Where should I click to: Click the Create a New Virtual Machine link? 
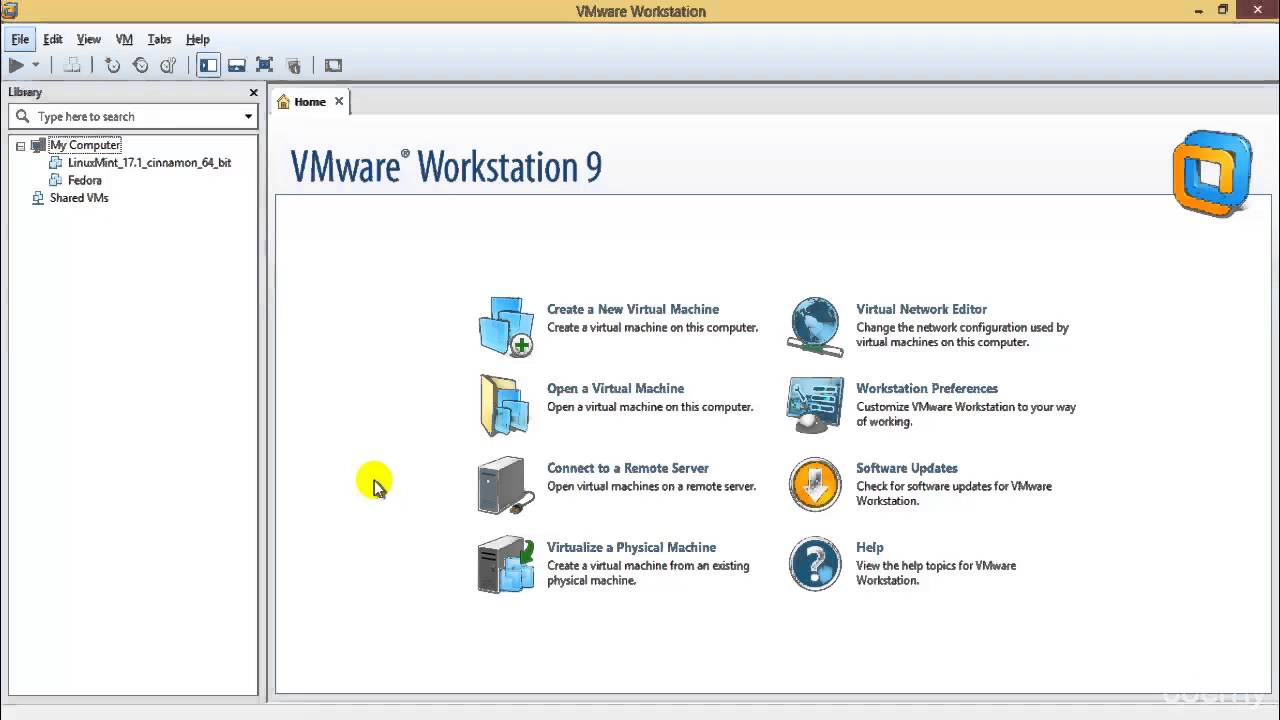(x=633, y=309)
